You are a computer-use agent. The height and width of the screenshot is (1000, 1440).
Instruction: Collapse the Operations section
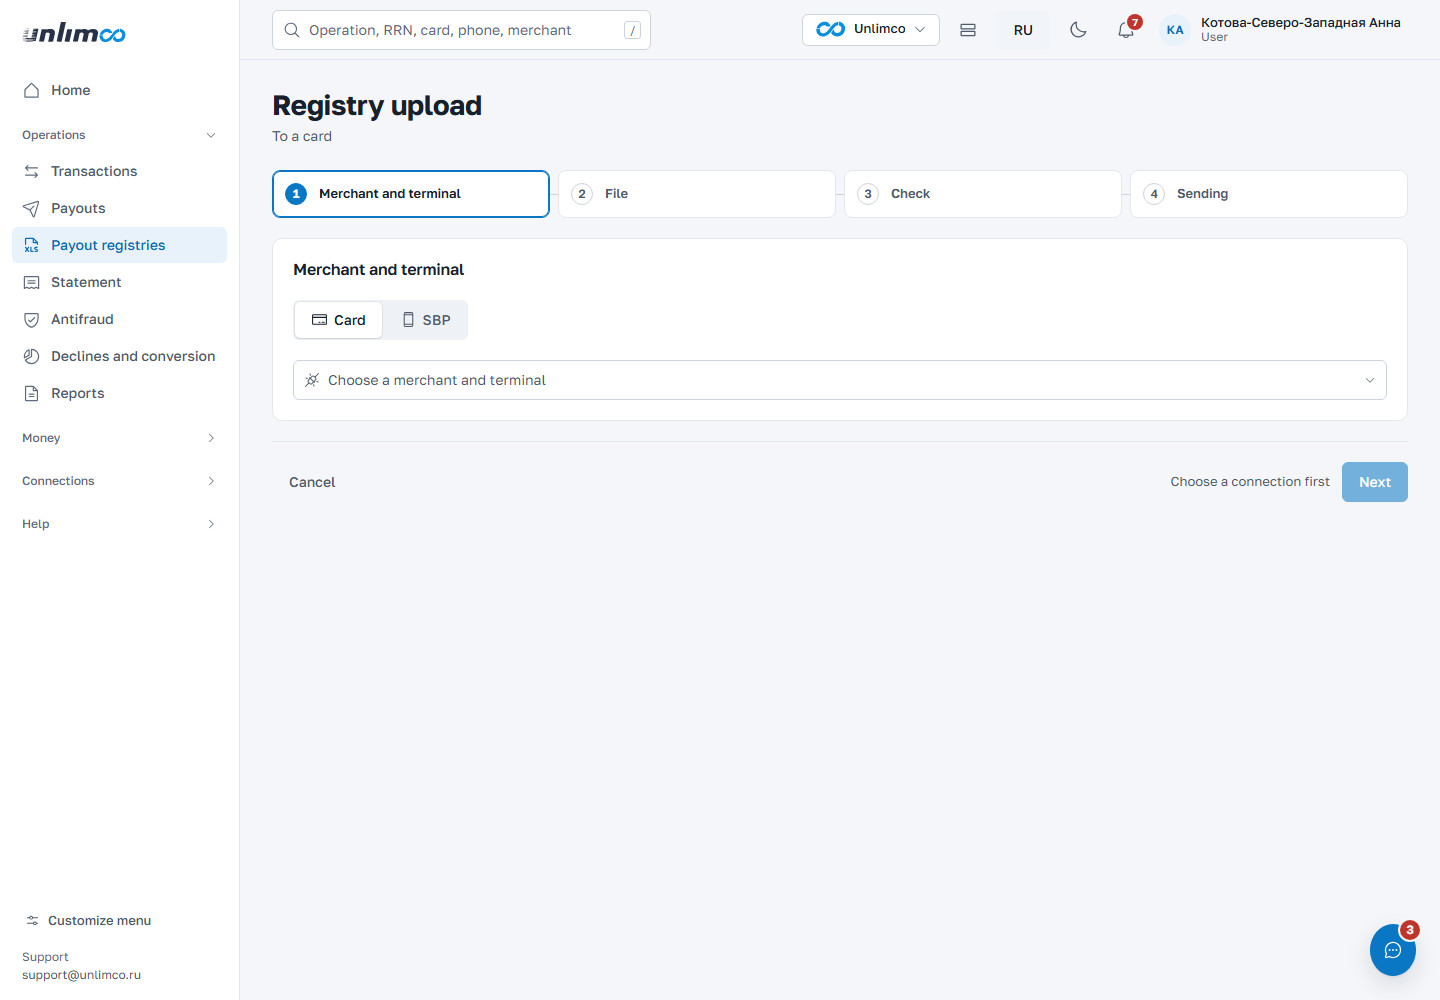pos(119,135)
